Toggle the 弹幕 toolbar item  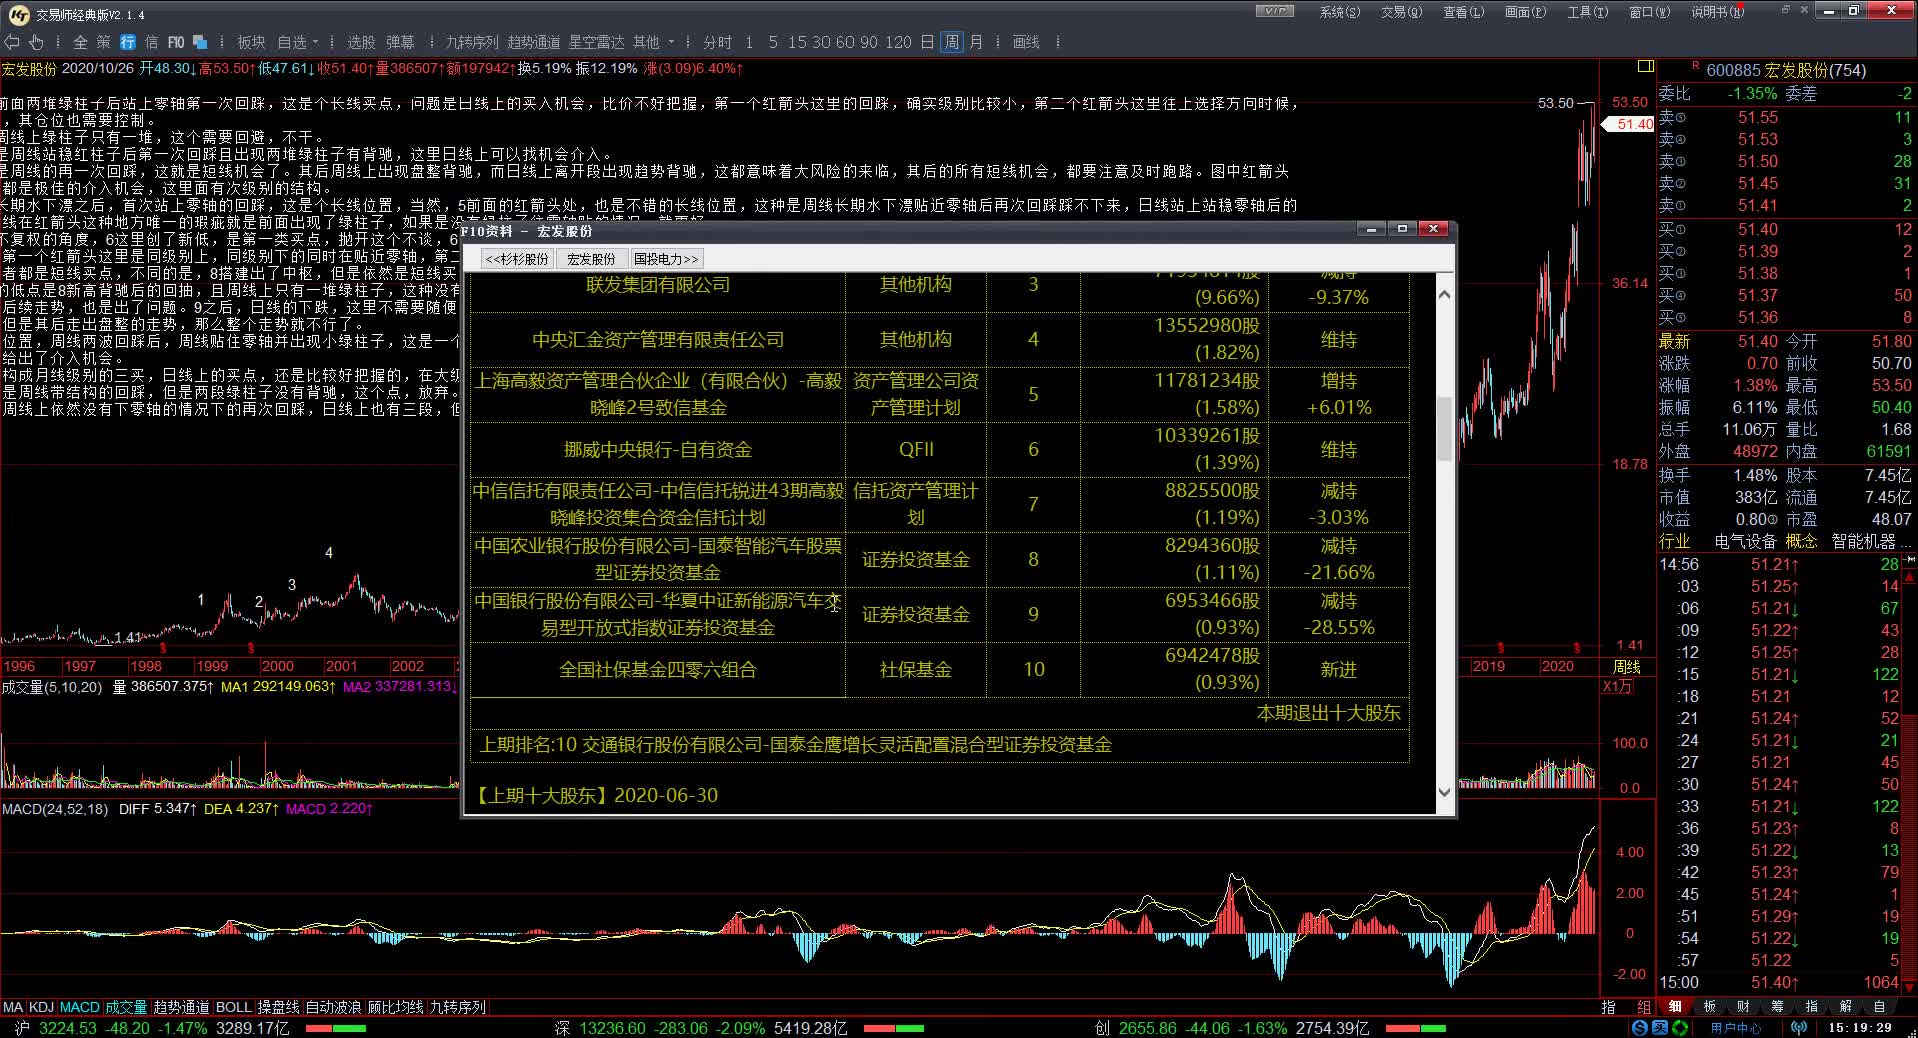(400, 42)
